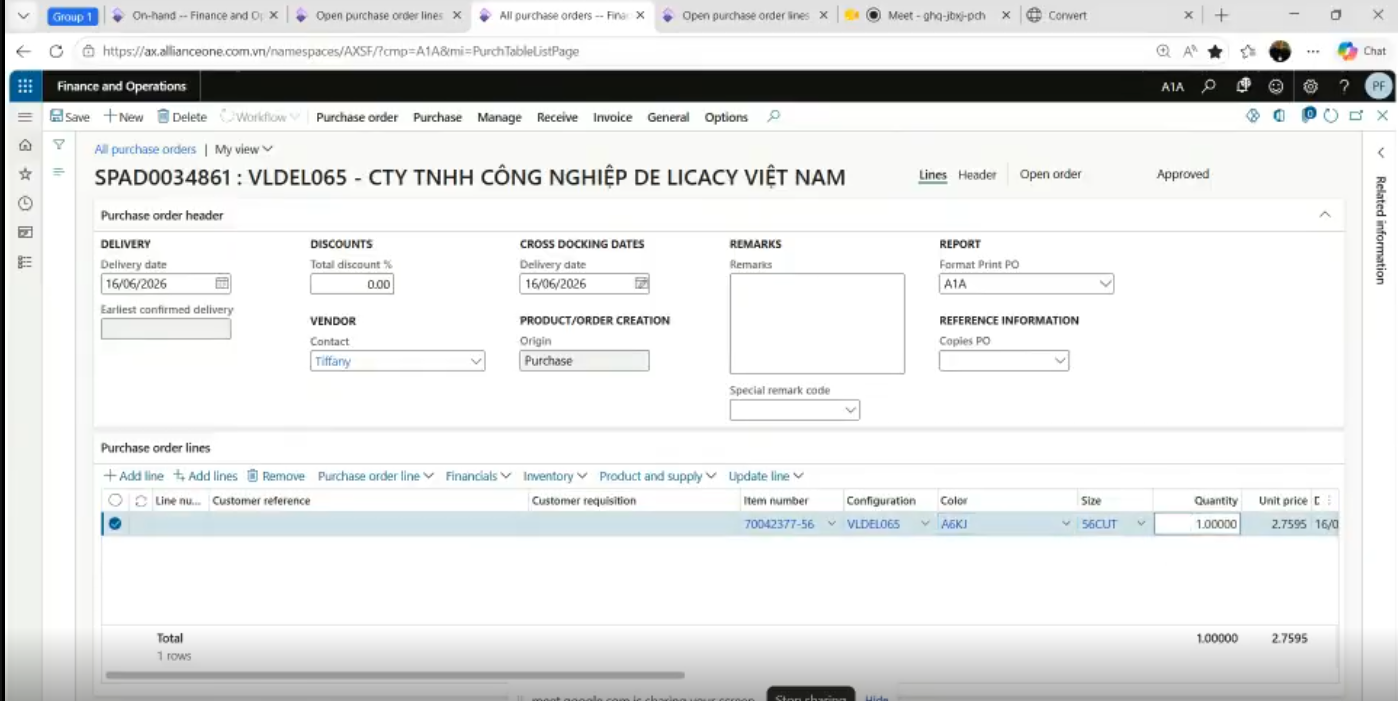The width and height of the screenshot is (1398, 701).
Task: Open attachments icon with 0 badge
Action: tap(1308, 115)
